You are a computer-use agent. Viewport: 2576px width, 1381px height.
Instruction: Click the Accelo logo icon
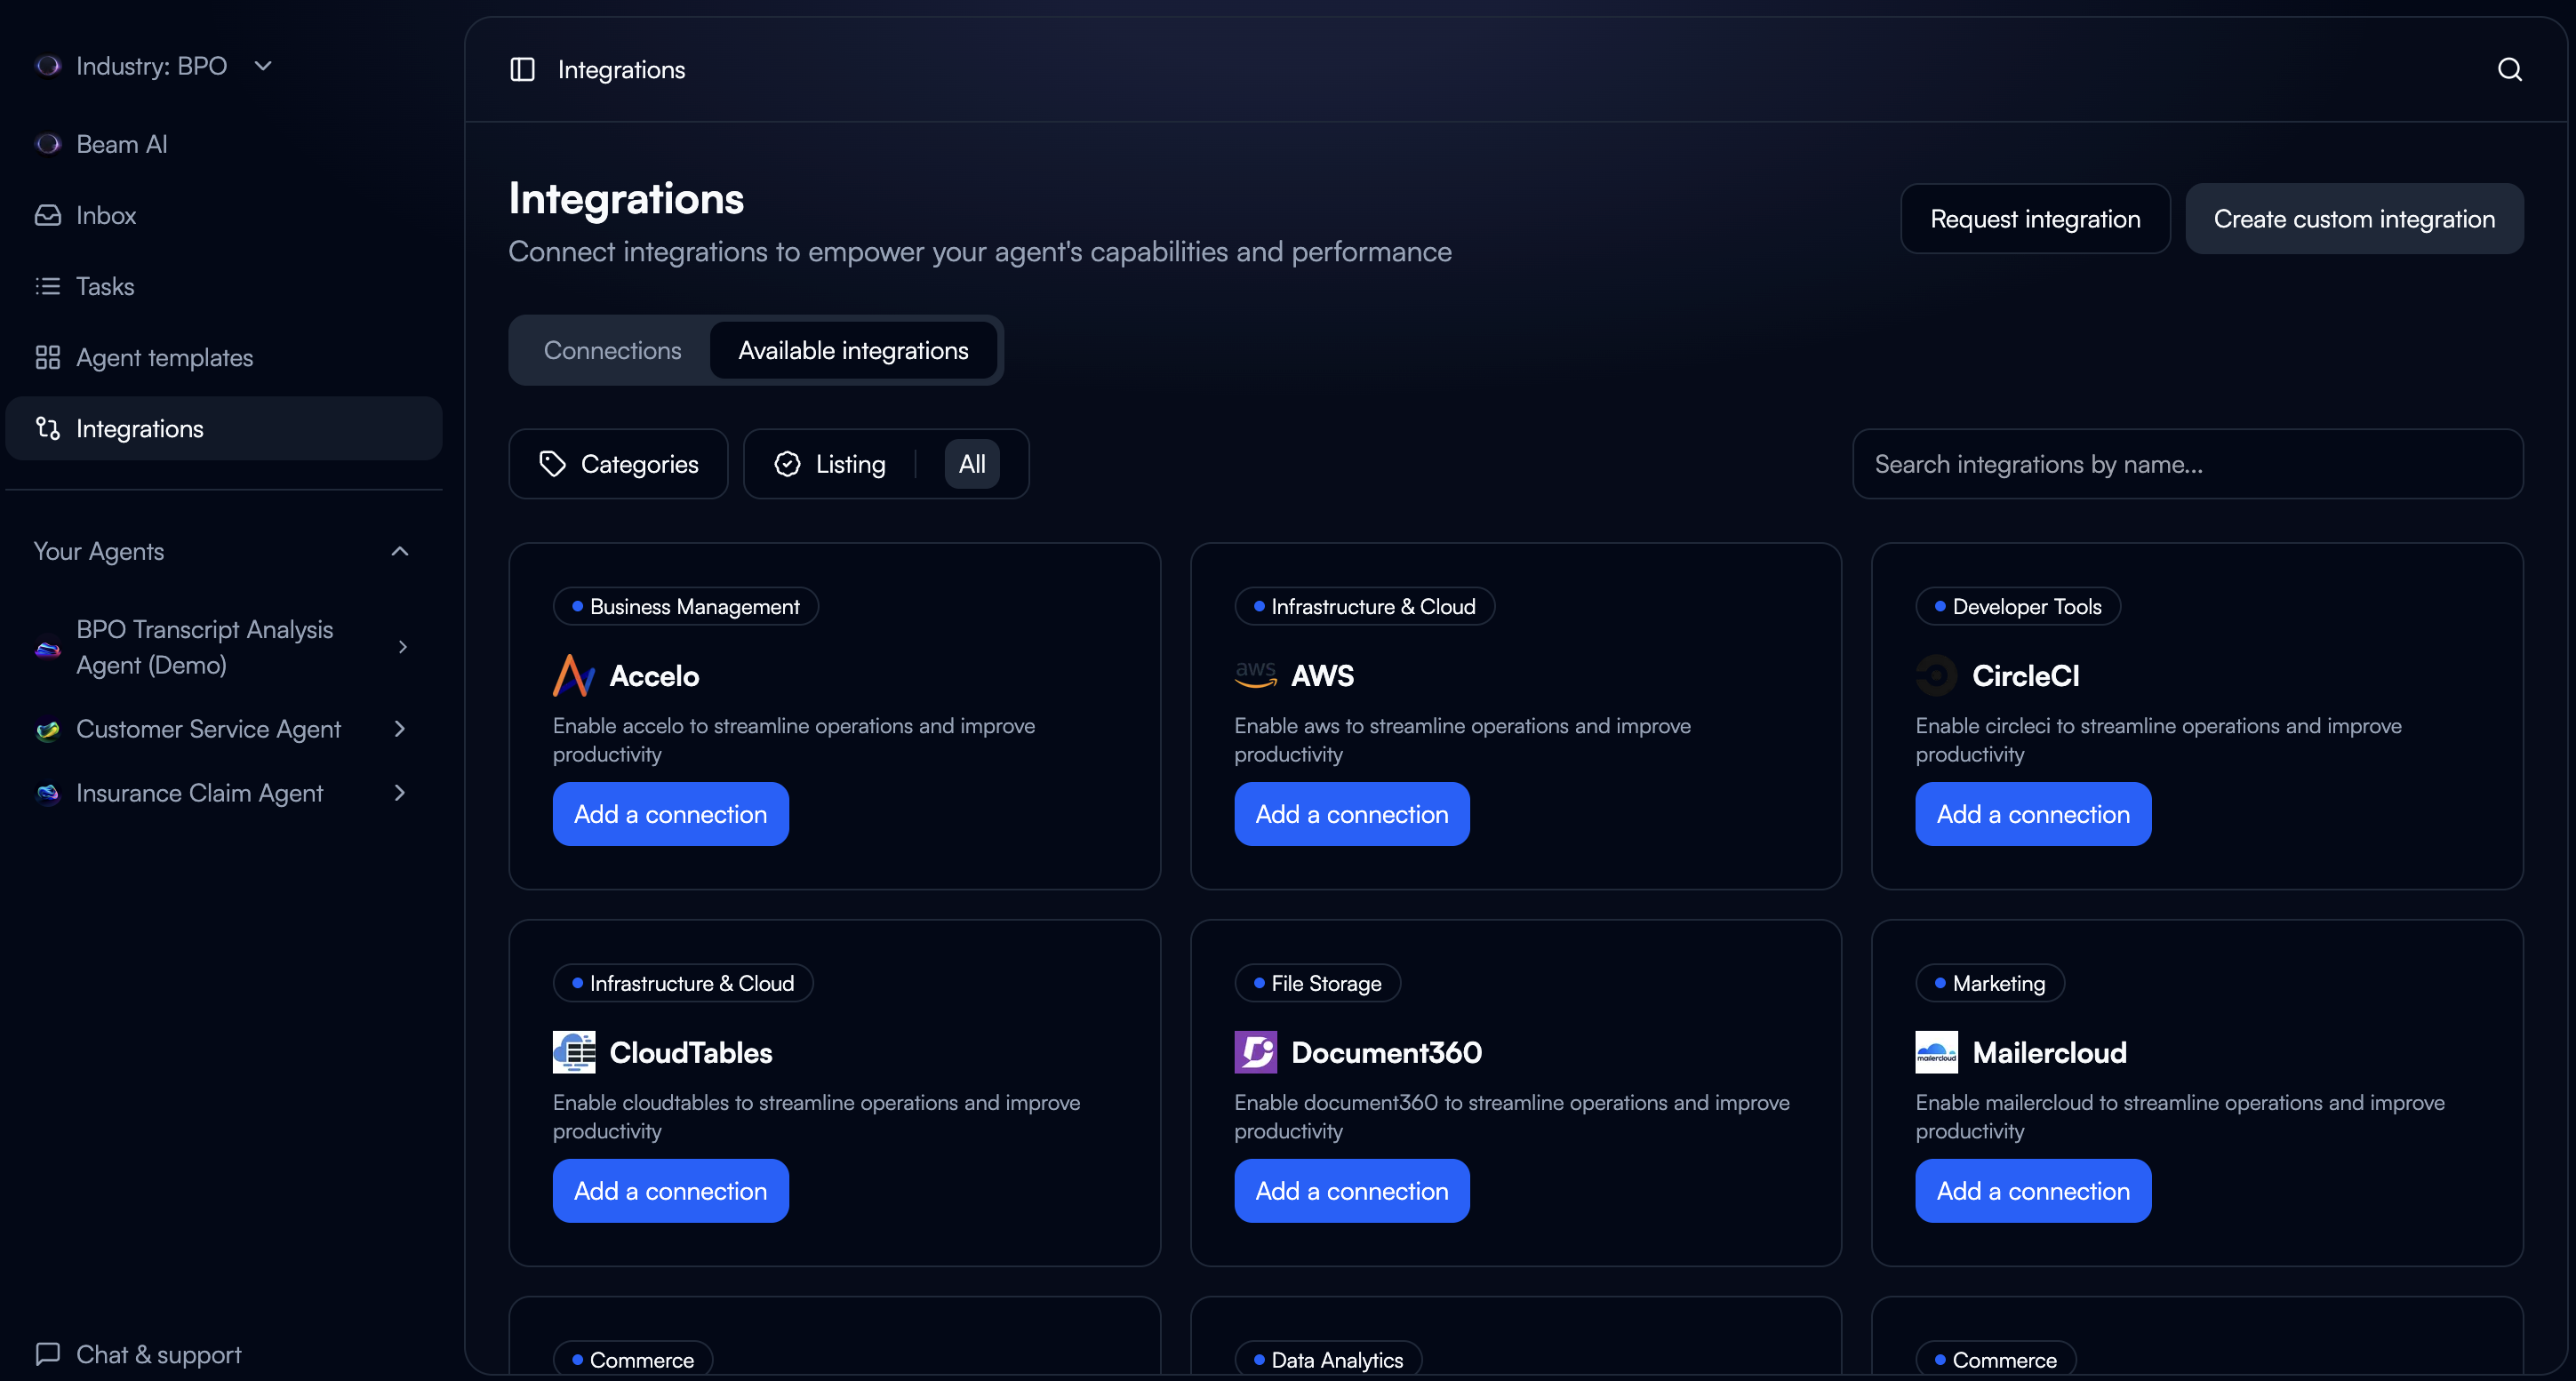[573, 675]
